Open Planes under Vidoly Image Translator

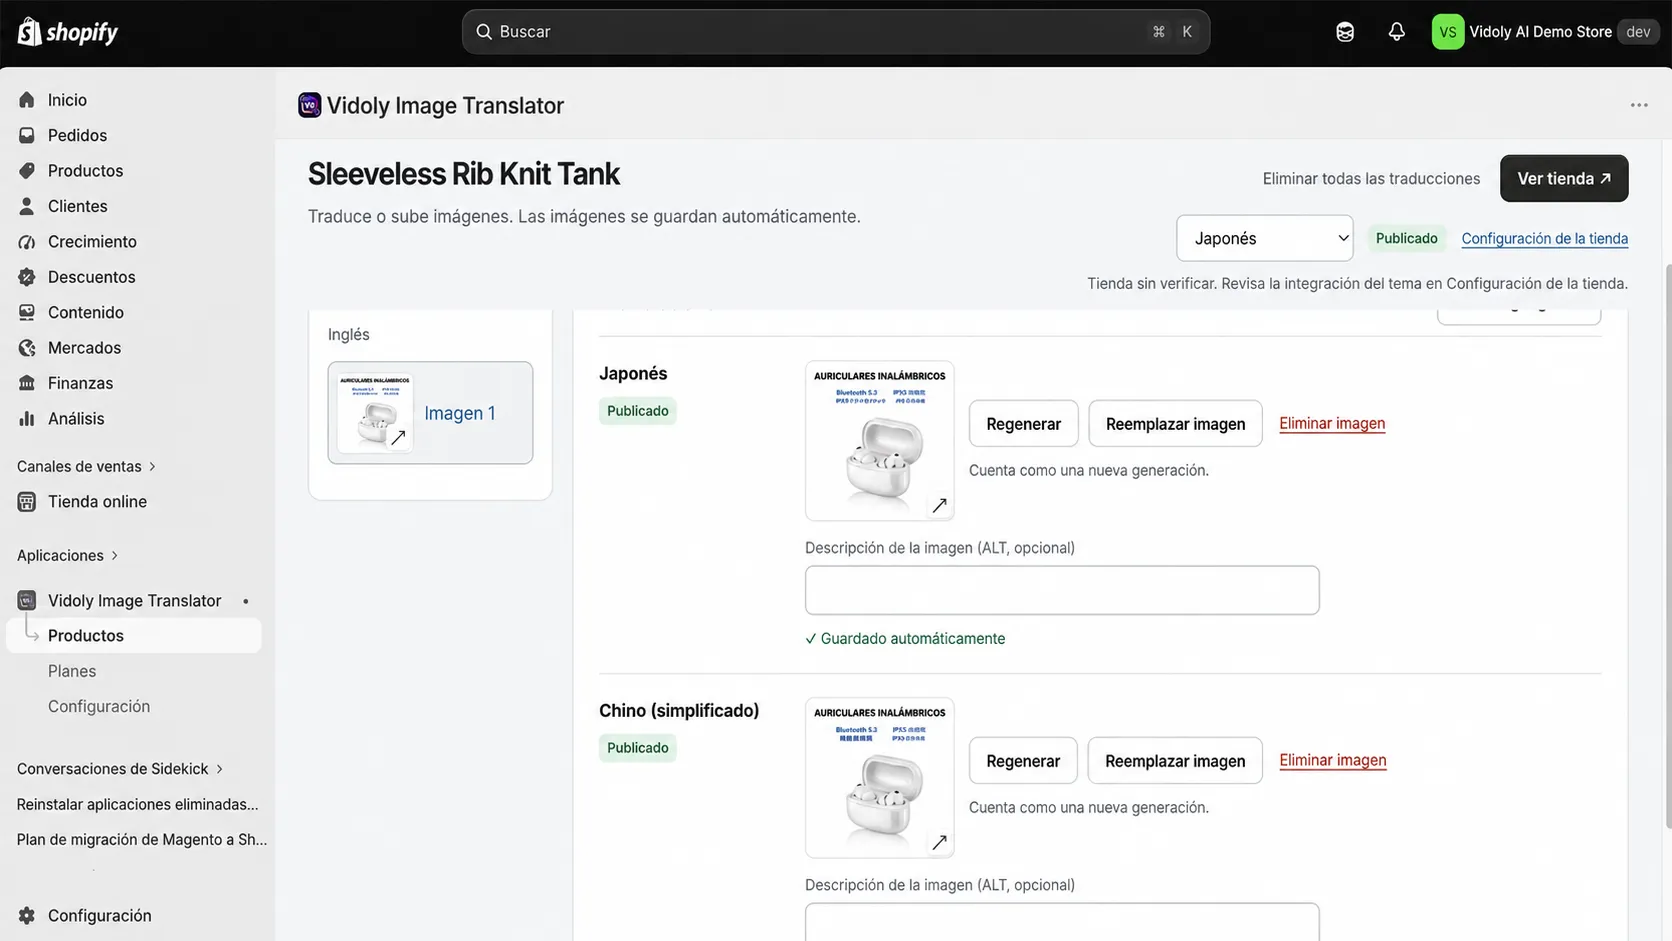click(72, 671)
